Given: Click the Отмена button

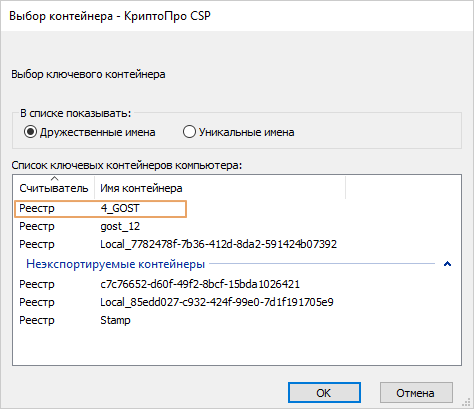Looking at the screenshot, I should point(416,393).
